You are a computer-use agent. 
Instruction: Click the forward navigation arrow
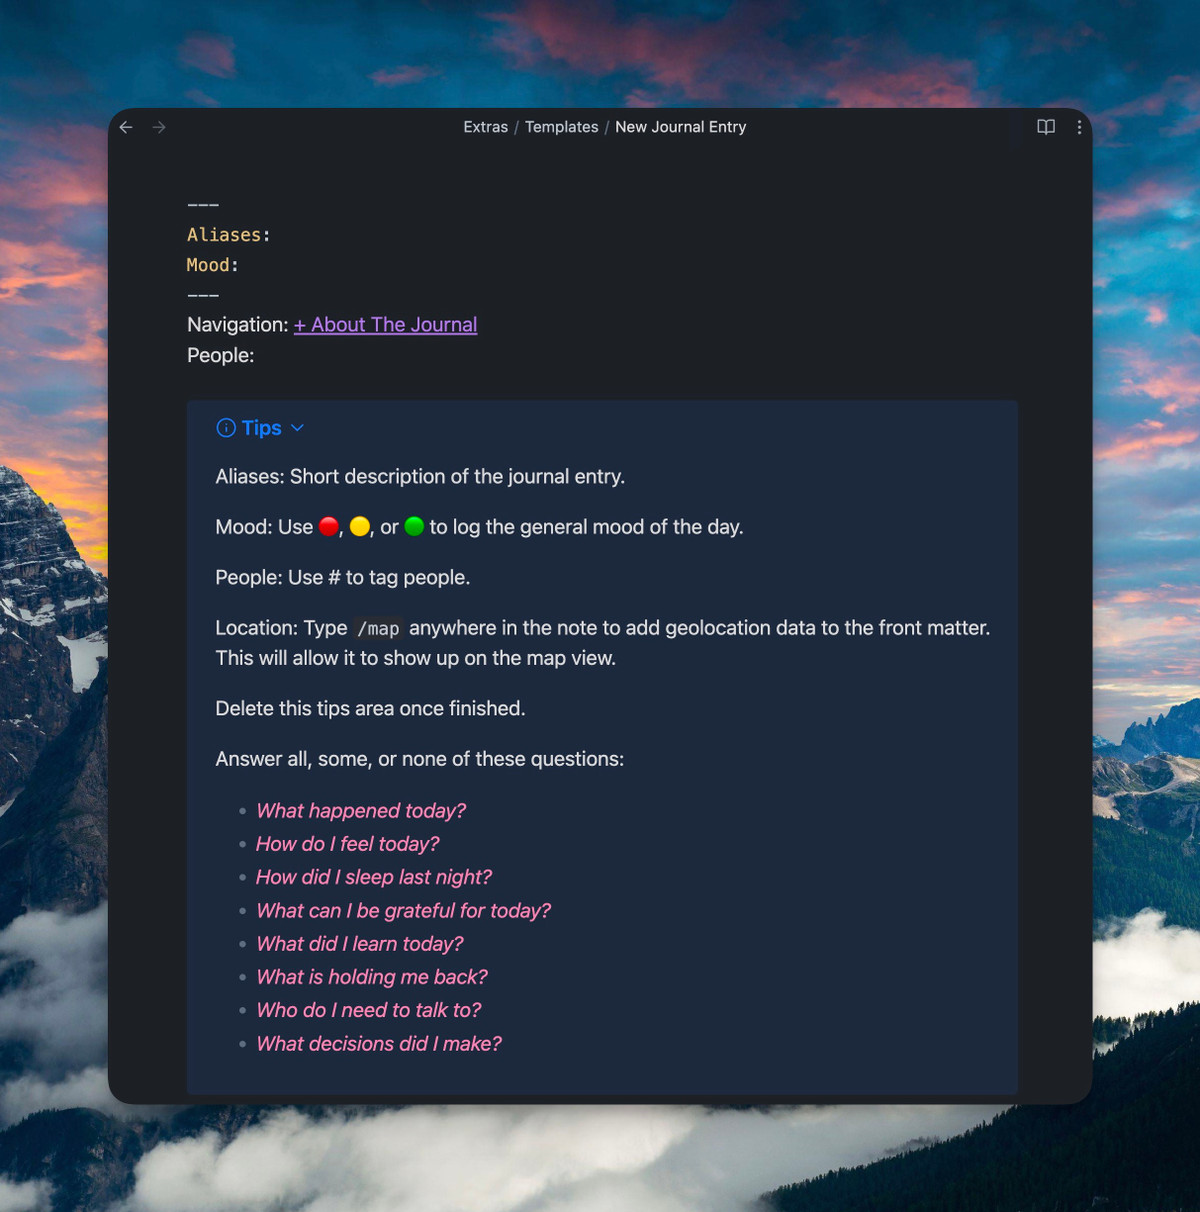coord(159,127)
